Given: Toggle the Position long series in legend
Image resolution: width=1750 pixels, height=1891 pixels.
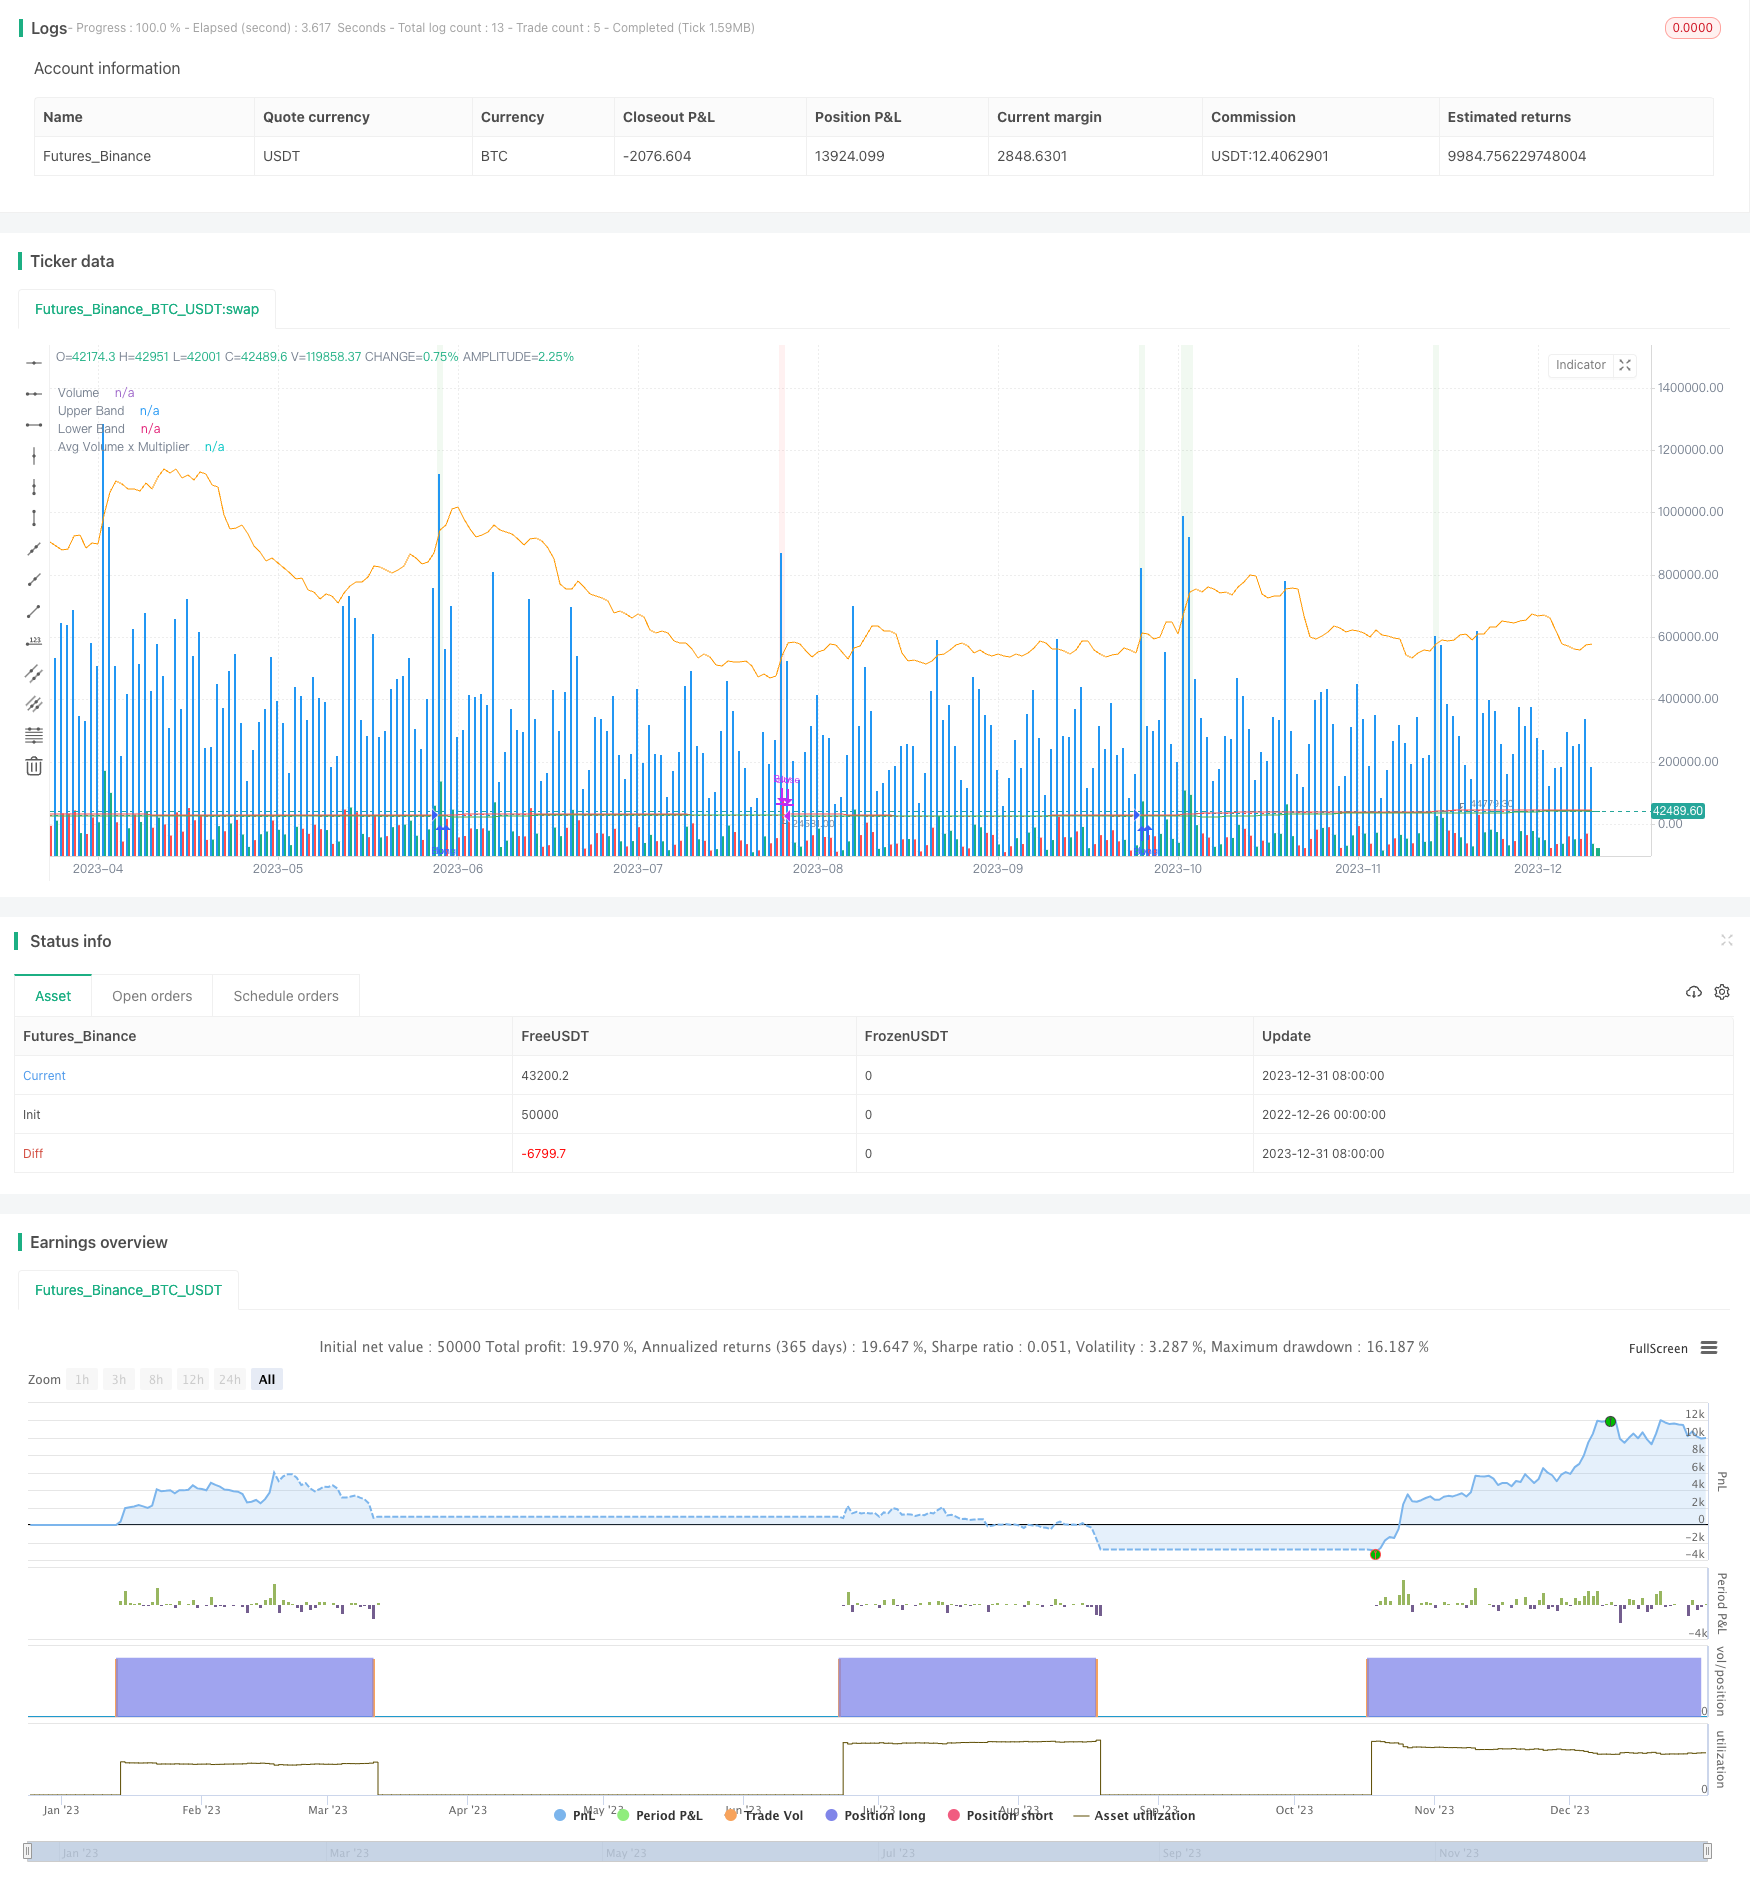Looking at the screenshot, I should pyautogui.click(x=875, y=1815).
